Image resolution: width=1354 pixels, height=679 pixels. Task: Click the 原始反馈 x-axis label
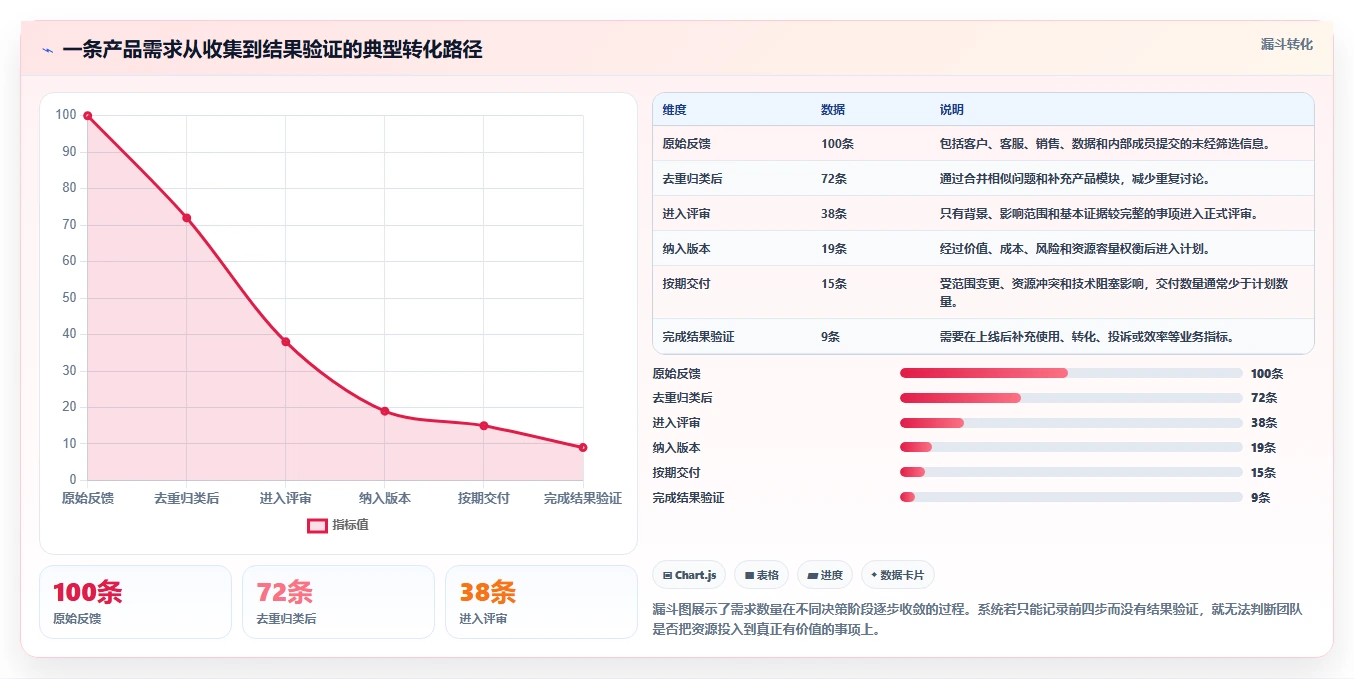[x=88, y=498]
